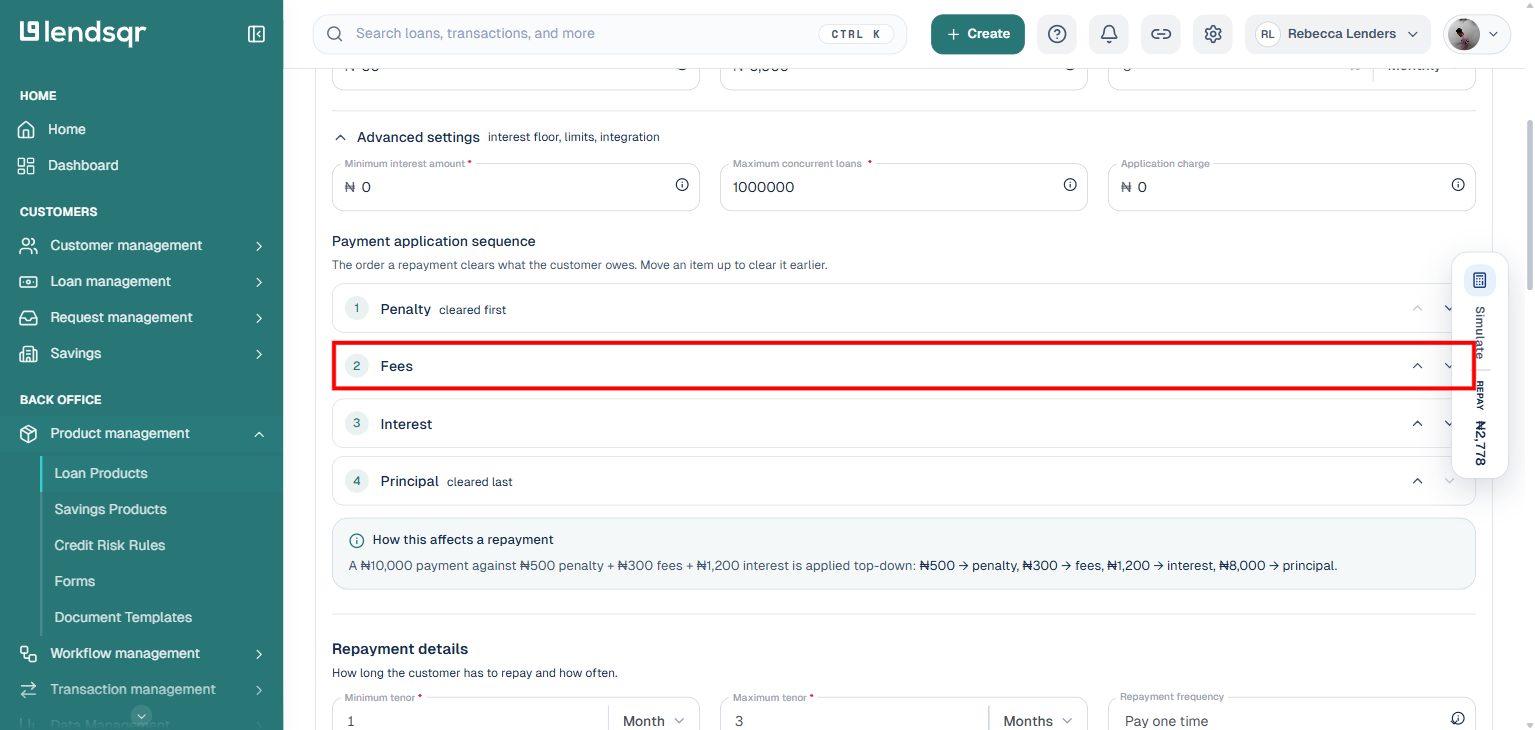This screenshot has width=1535, height=730.
Task: Open the profile avatar dropdown
Action: (1477, 34)
